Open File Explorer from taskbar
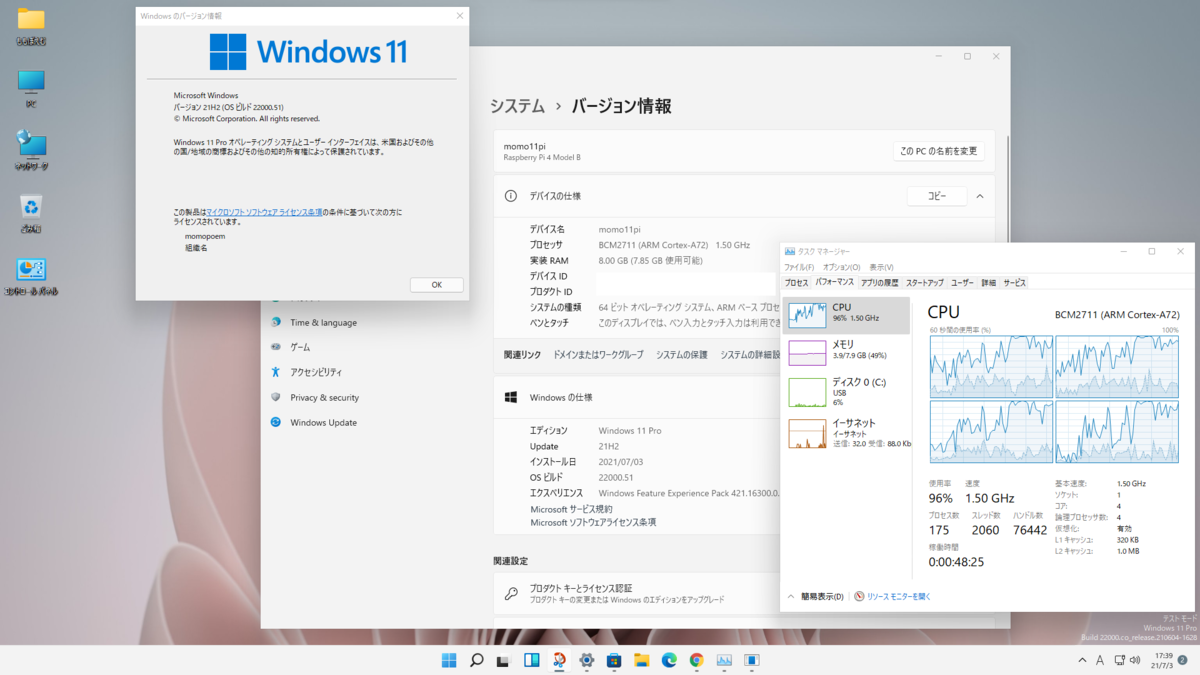This screenshot has width=1200, height=675. (x=642, y=660)
